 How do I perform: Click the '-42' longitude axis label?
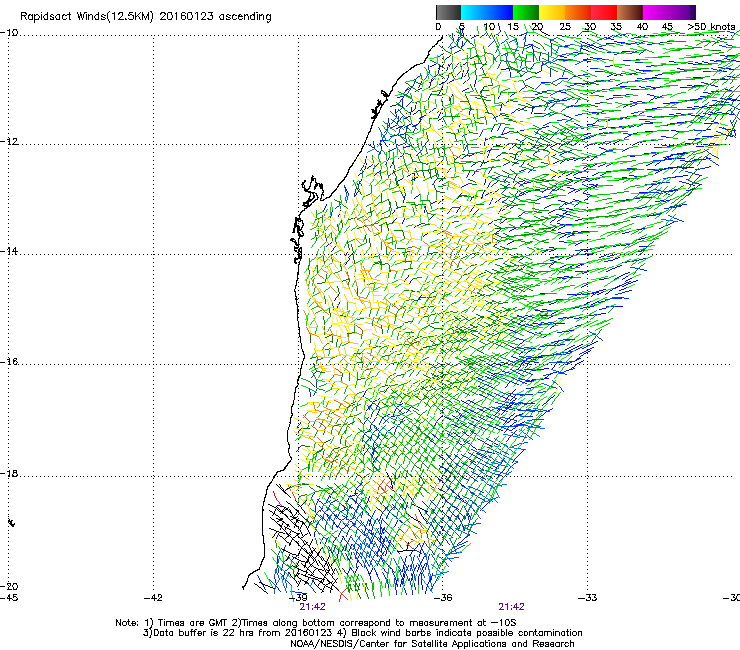tap(153, 598)
